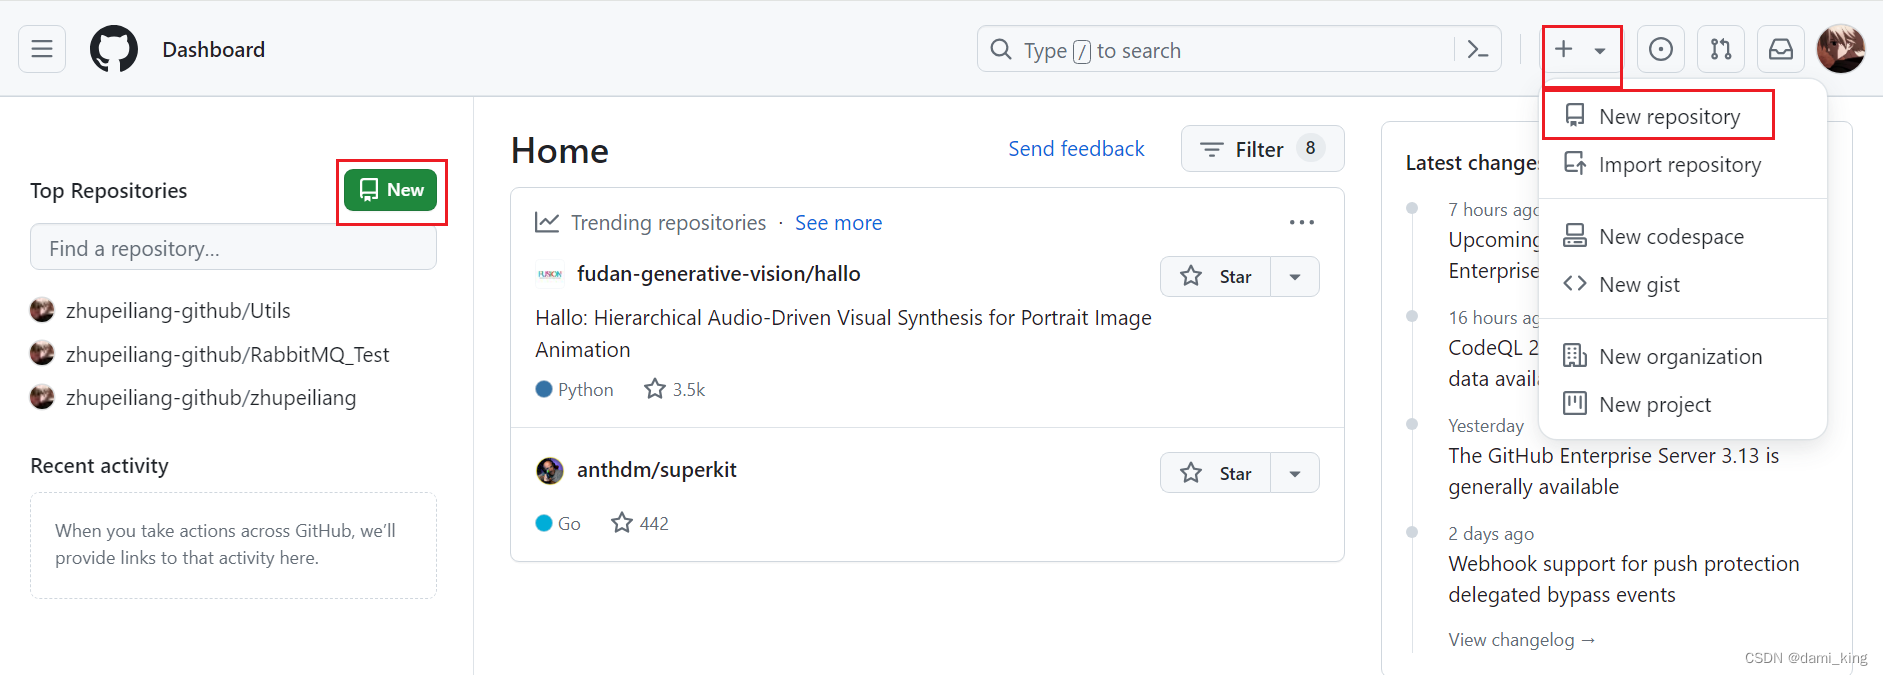Click See more trending repositories
Image resolution: width=1883 pixels, height=675 pixels.
click(x=838, y=223)
